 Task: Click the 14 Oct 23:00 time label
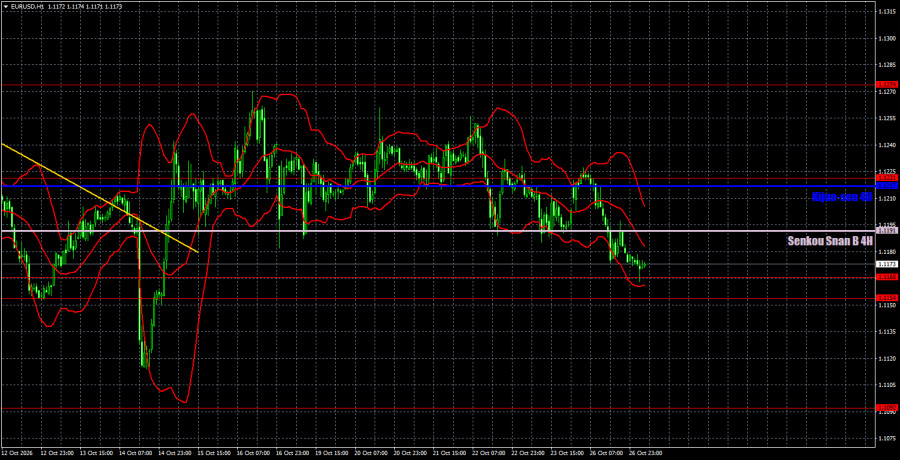pos(174,453)
